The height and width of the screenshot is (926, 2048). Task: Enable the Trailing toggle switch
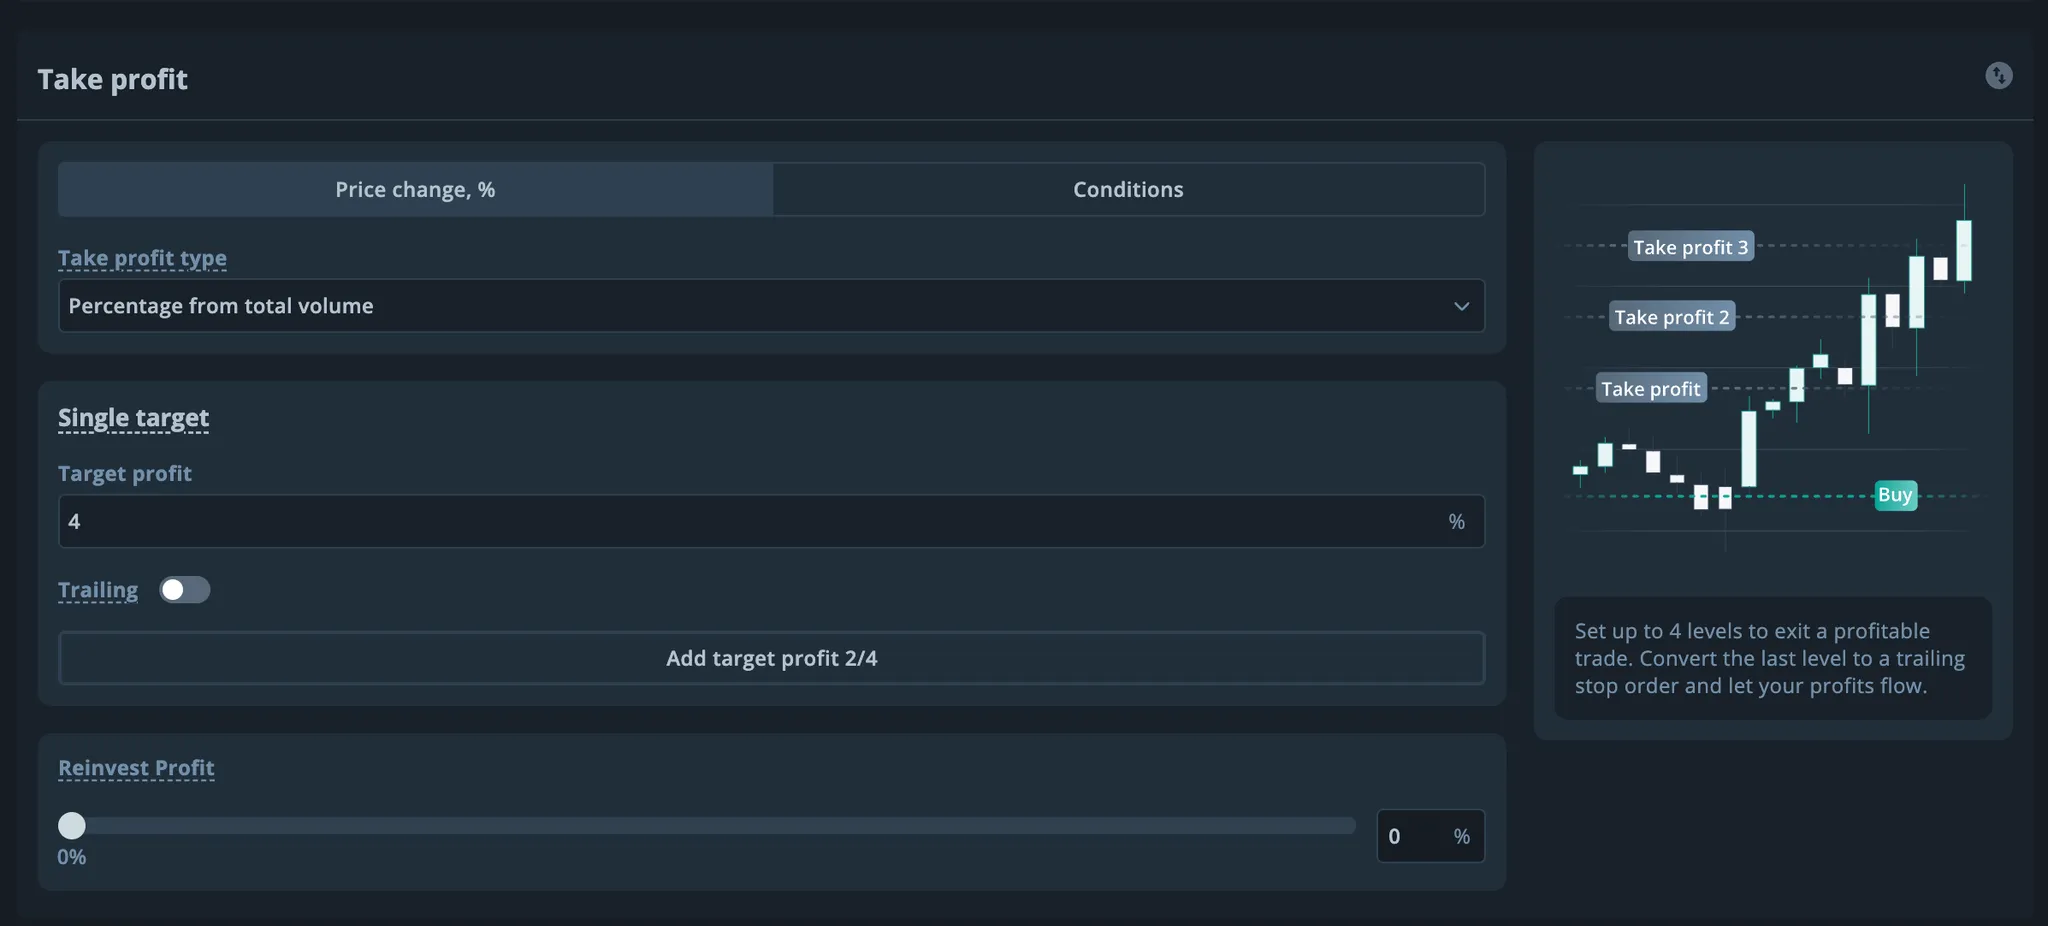tap(185, 590)
